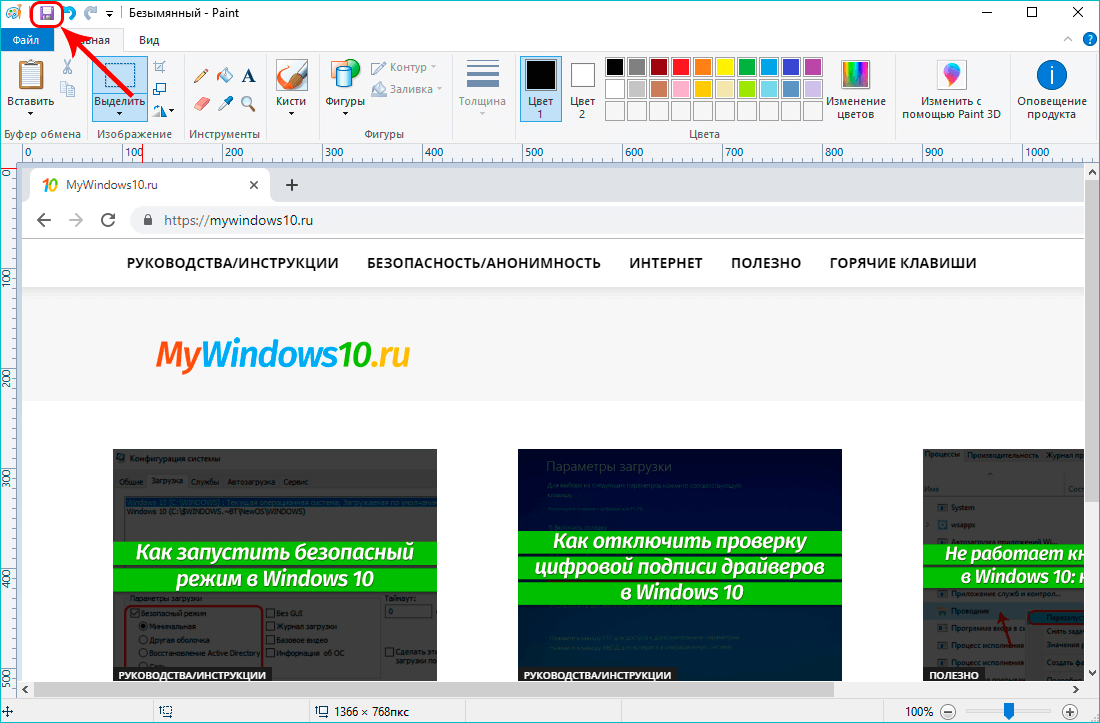Select the Pencil tool
1100x723 pixels.
tap(201, 75)
